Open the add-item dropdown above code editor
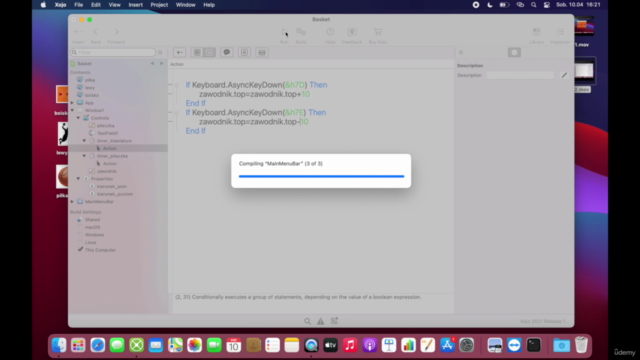This screenshot has height=360, width=640. point(179,52)
